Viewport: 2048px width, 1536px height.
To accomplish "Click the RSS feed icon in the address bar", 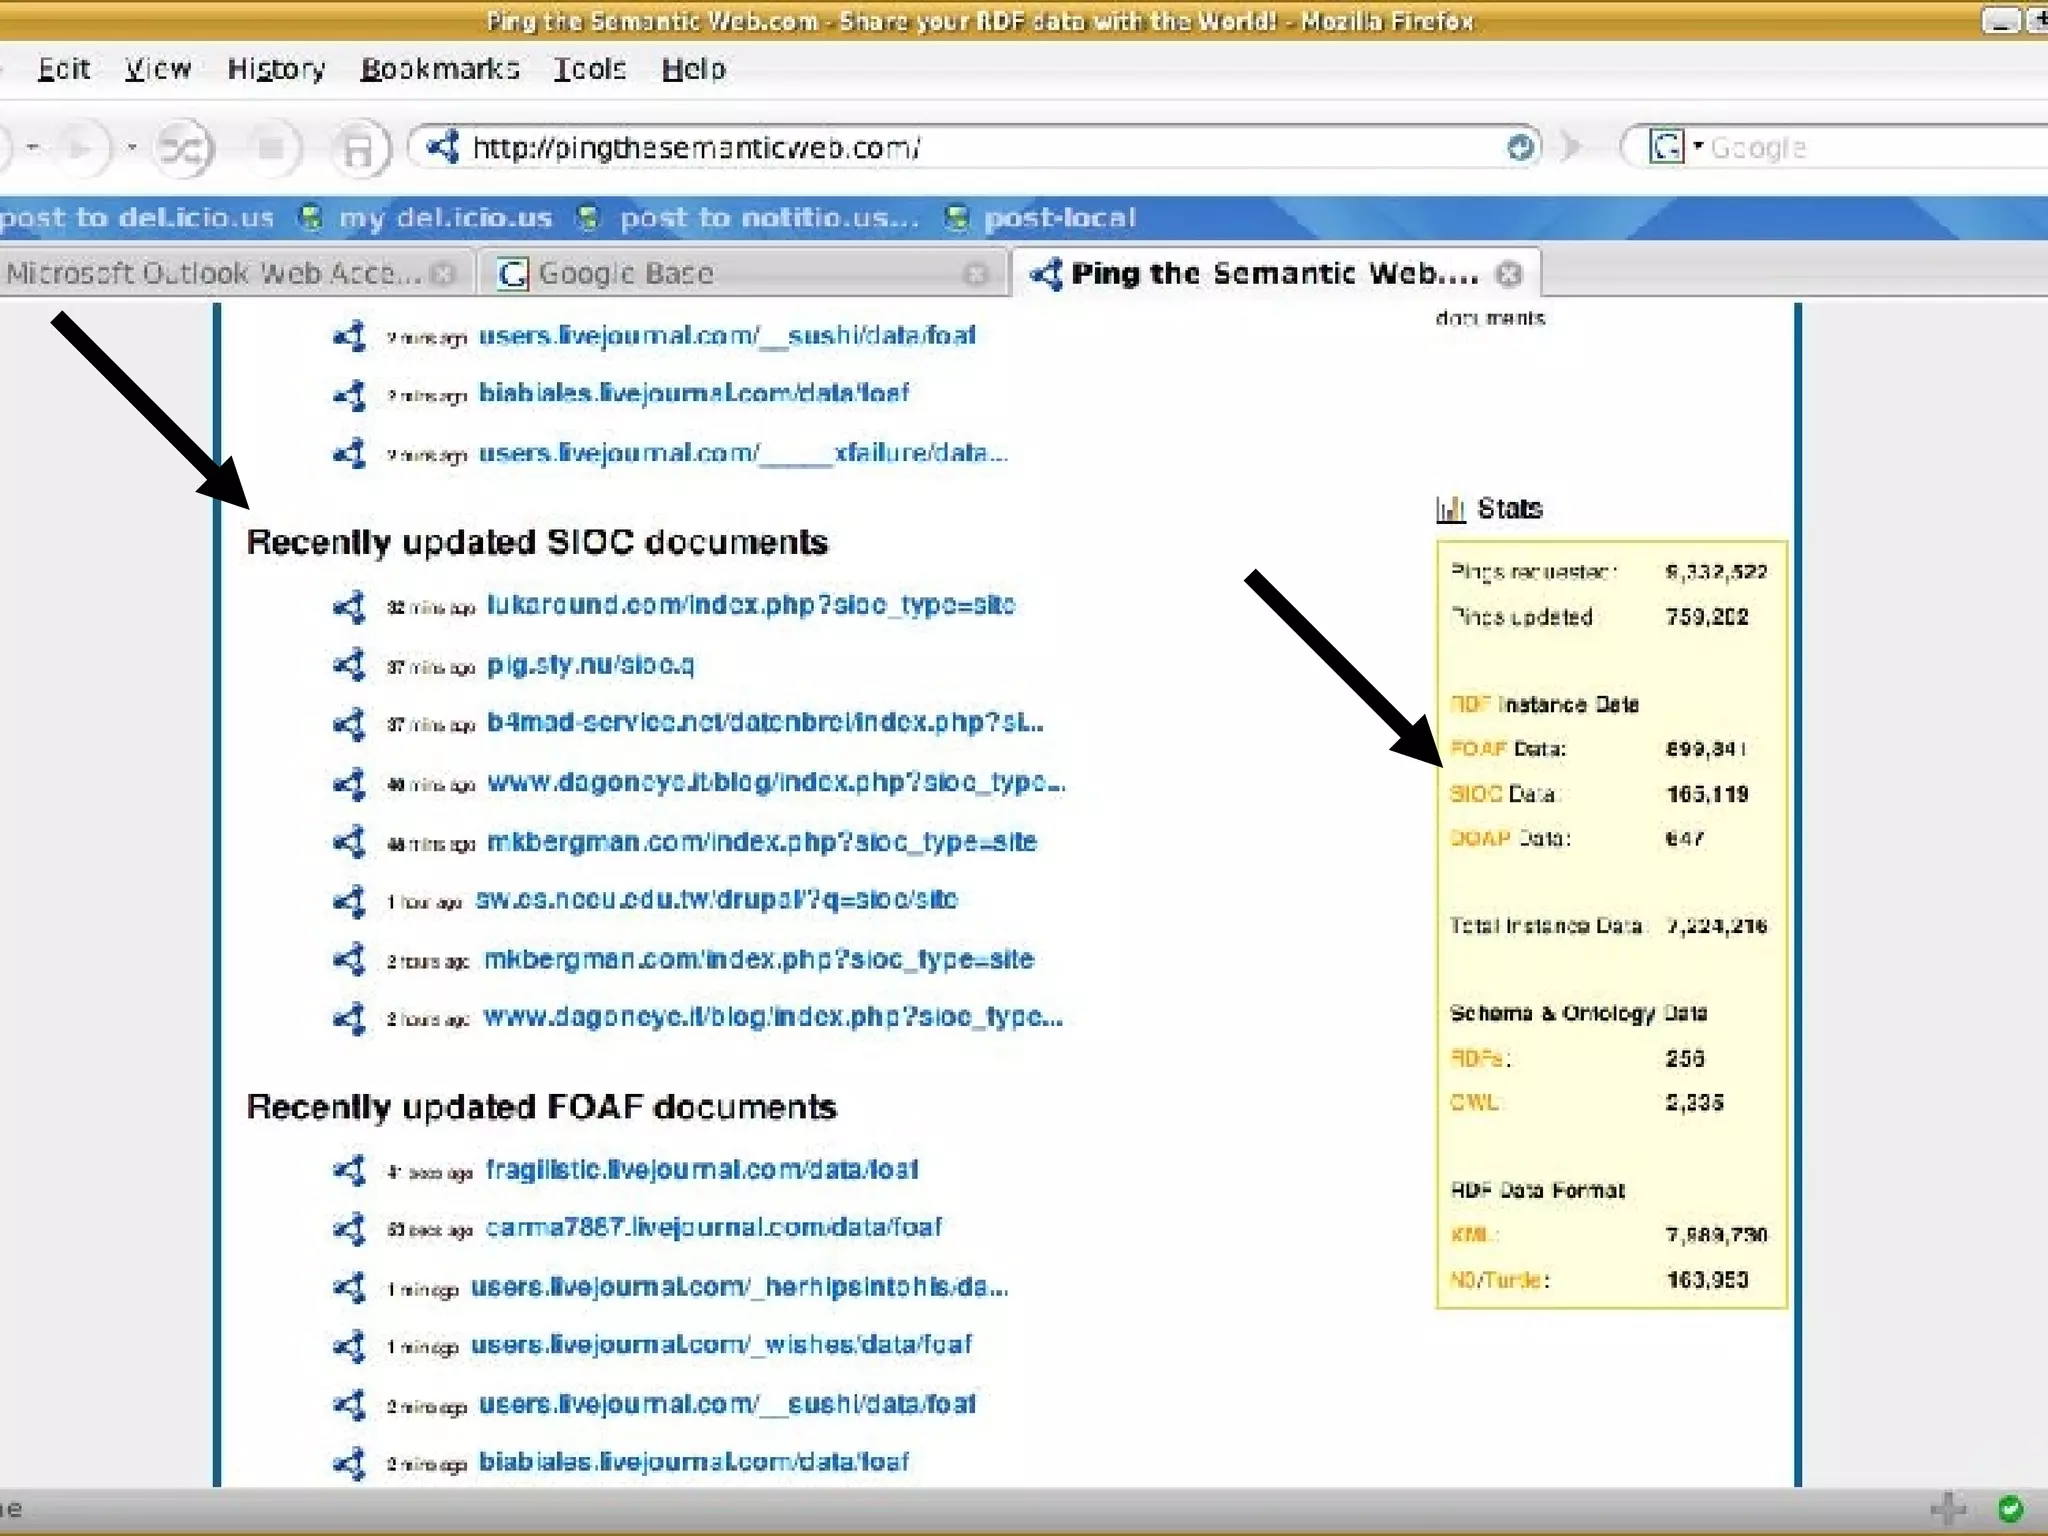I will click(x=1519, y=148).
